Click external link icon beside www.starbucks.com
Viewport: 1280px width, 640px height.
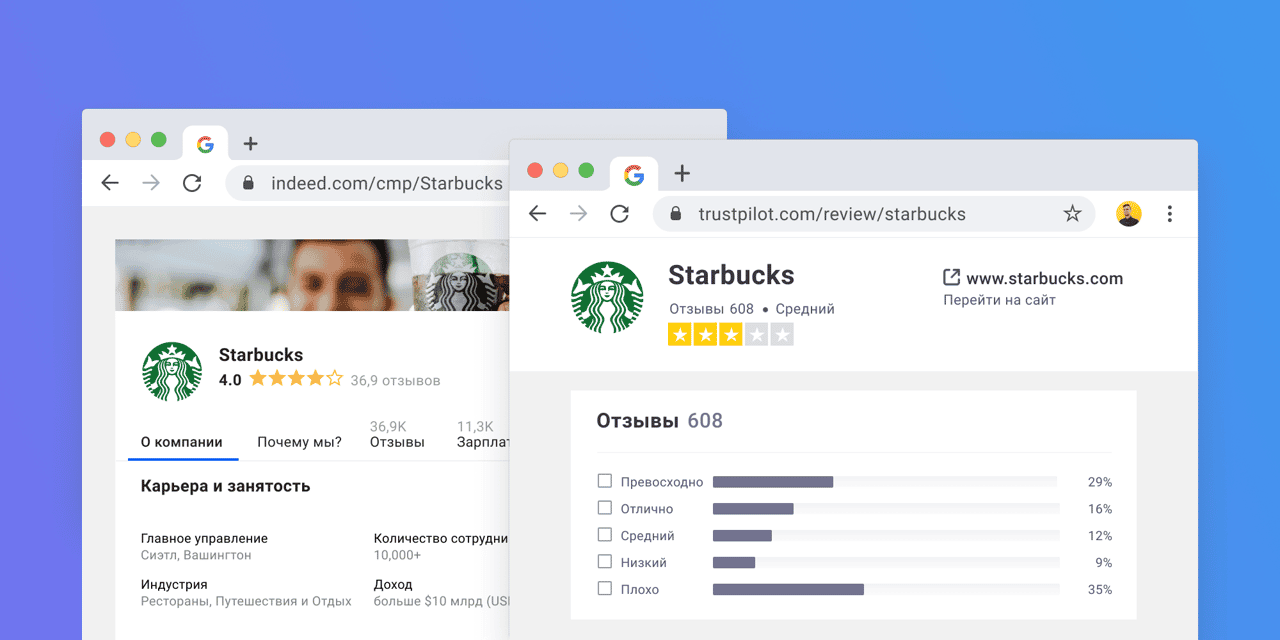pyautogui.click(x=952, y=278)
